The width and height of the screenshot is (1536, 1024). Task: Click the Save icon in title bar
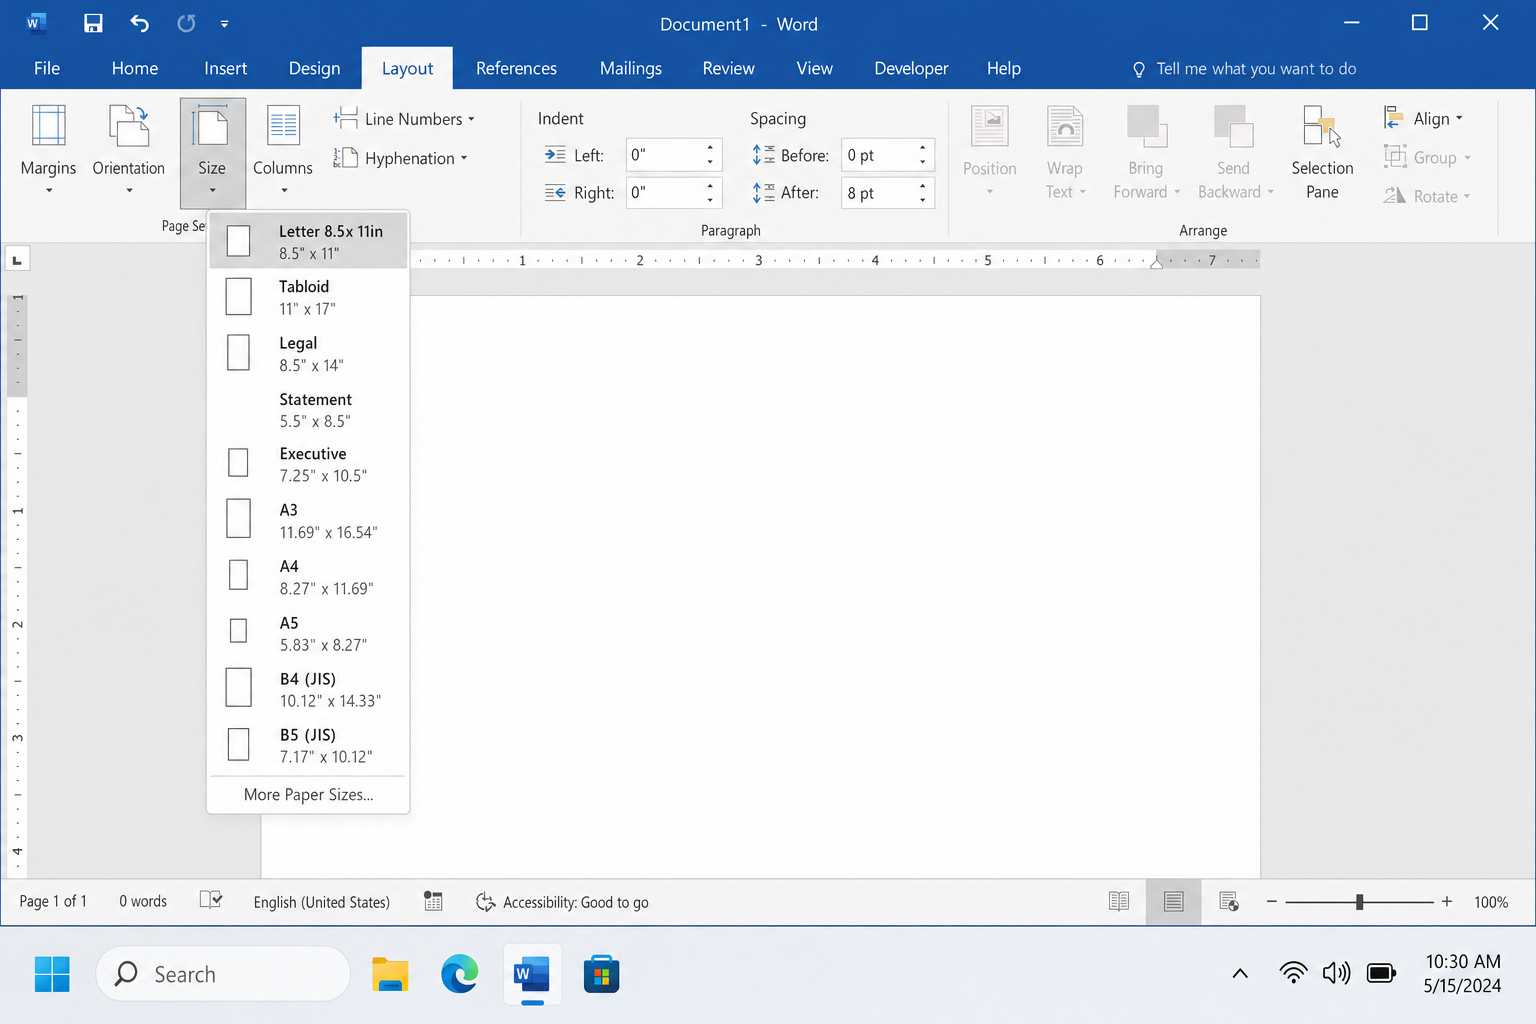(x=93, y=23)
